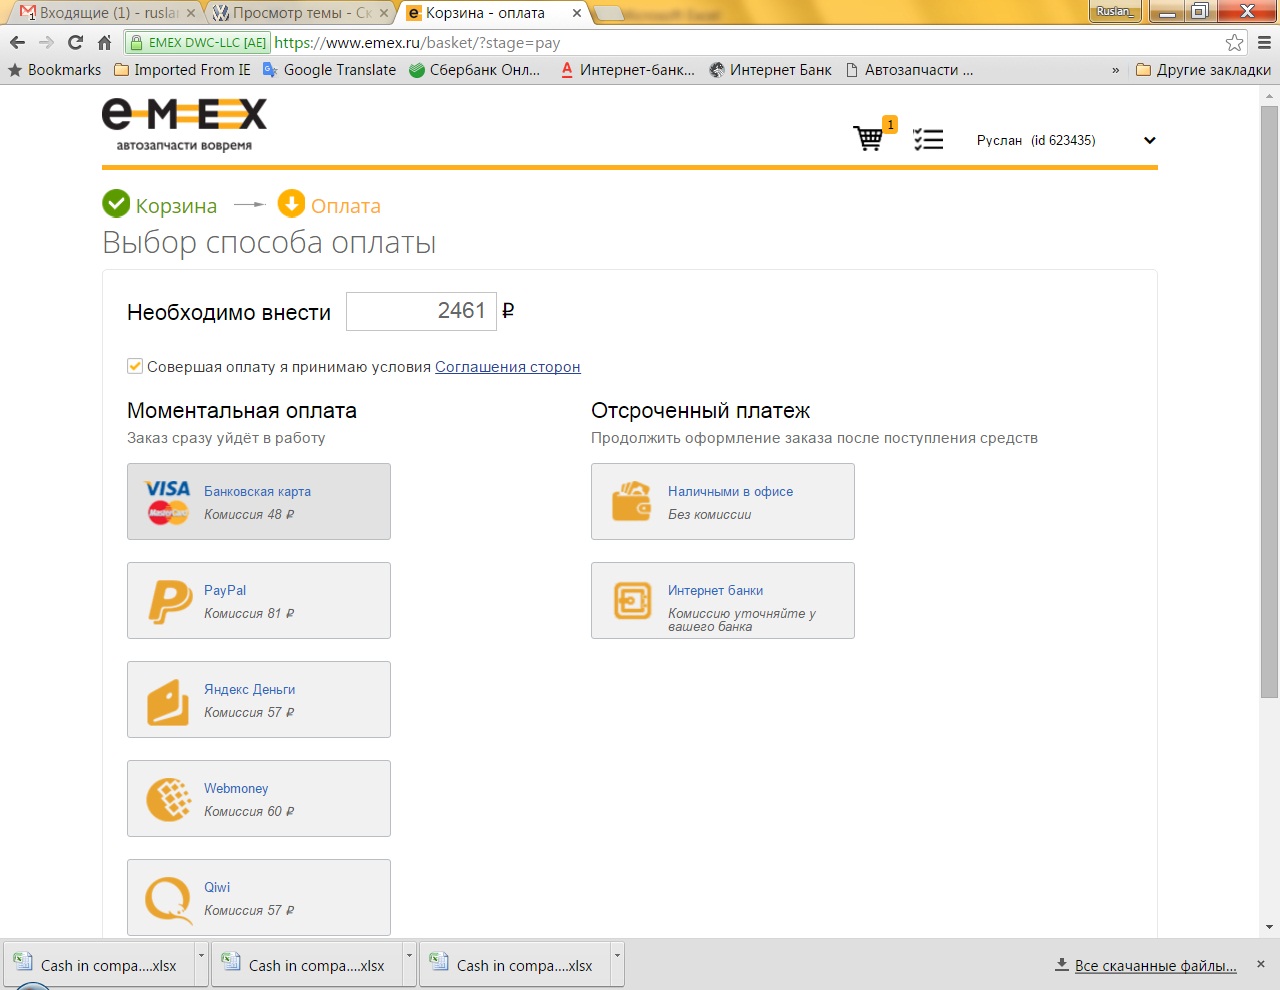This screenshot has height=990, width=1280.
Task: Select cash in office payment
Action: point(722,502)
